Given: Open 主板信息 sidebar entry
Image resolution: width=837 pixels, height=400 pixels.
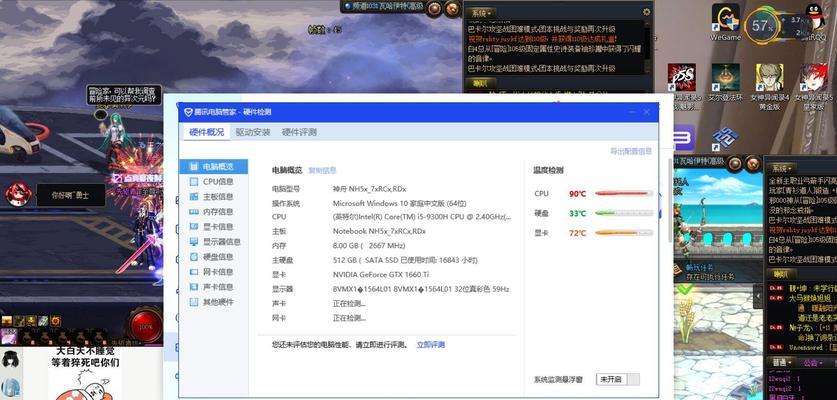Looking at the screenshot, I should tap(214, 197).
